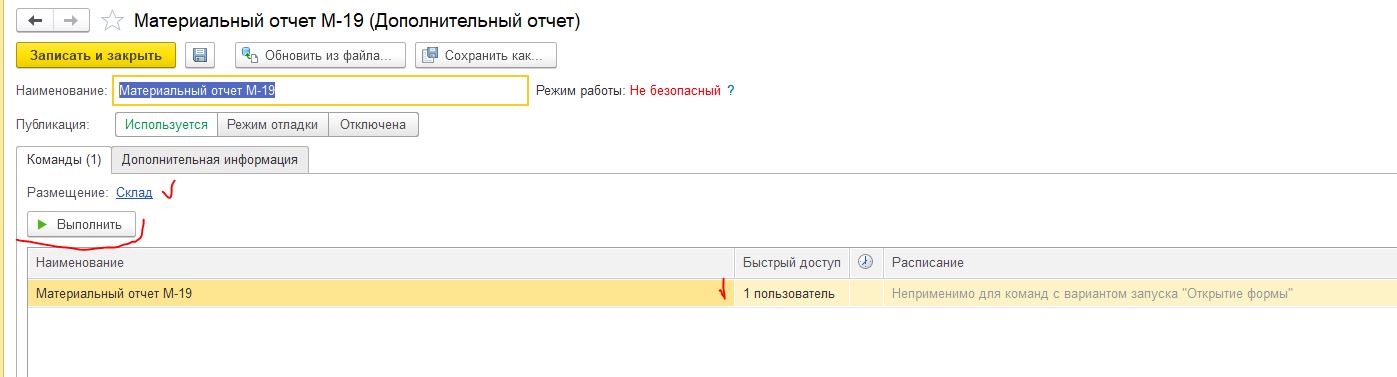The width and height of the screenshot is (1397, 377).
Task: Set publication to Отключена
Action: pyautogui.click(x=373, y=125)
